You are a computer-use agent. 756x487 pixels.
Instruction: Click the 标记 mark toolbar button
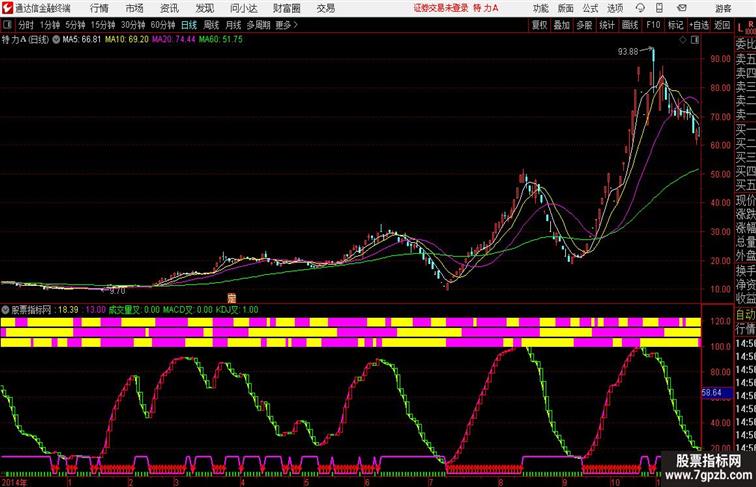click(x=675, y=25)
